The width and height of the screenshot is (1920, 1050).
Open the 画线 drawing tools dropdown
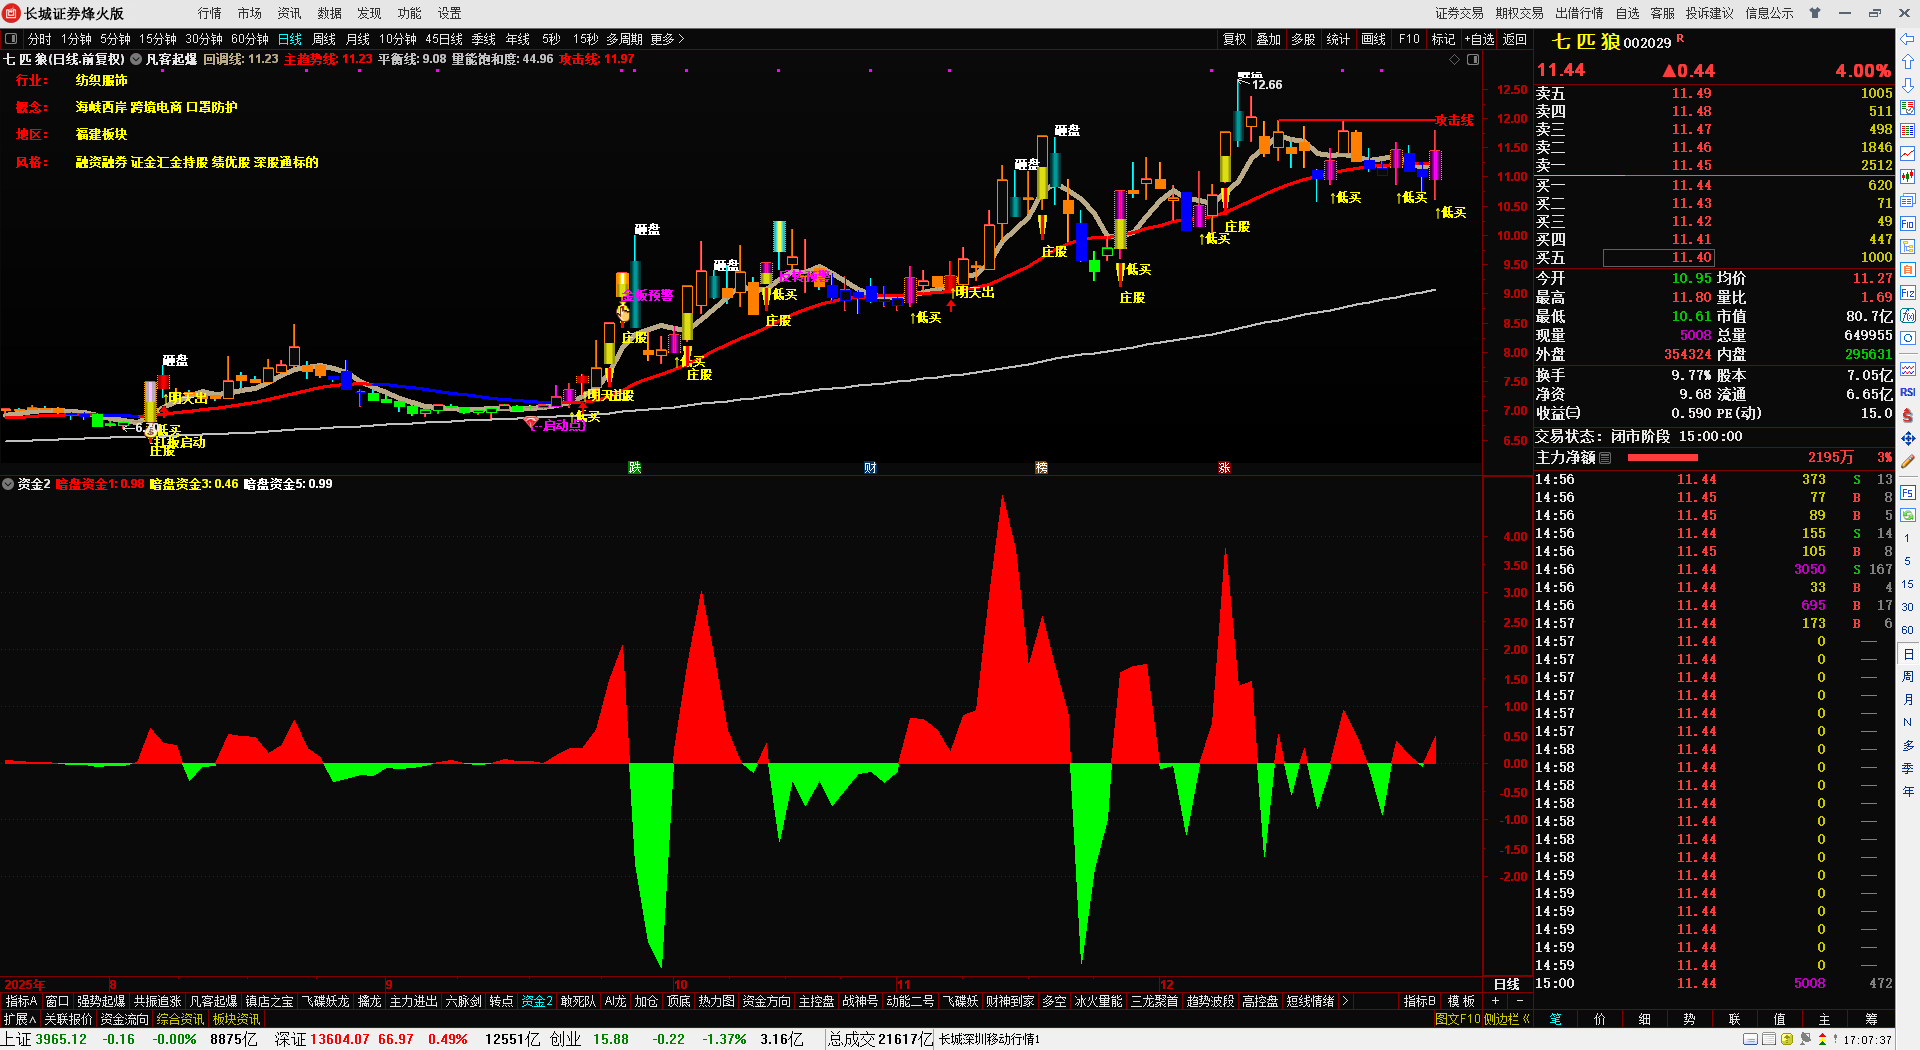pos(1374,39)
